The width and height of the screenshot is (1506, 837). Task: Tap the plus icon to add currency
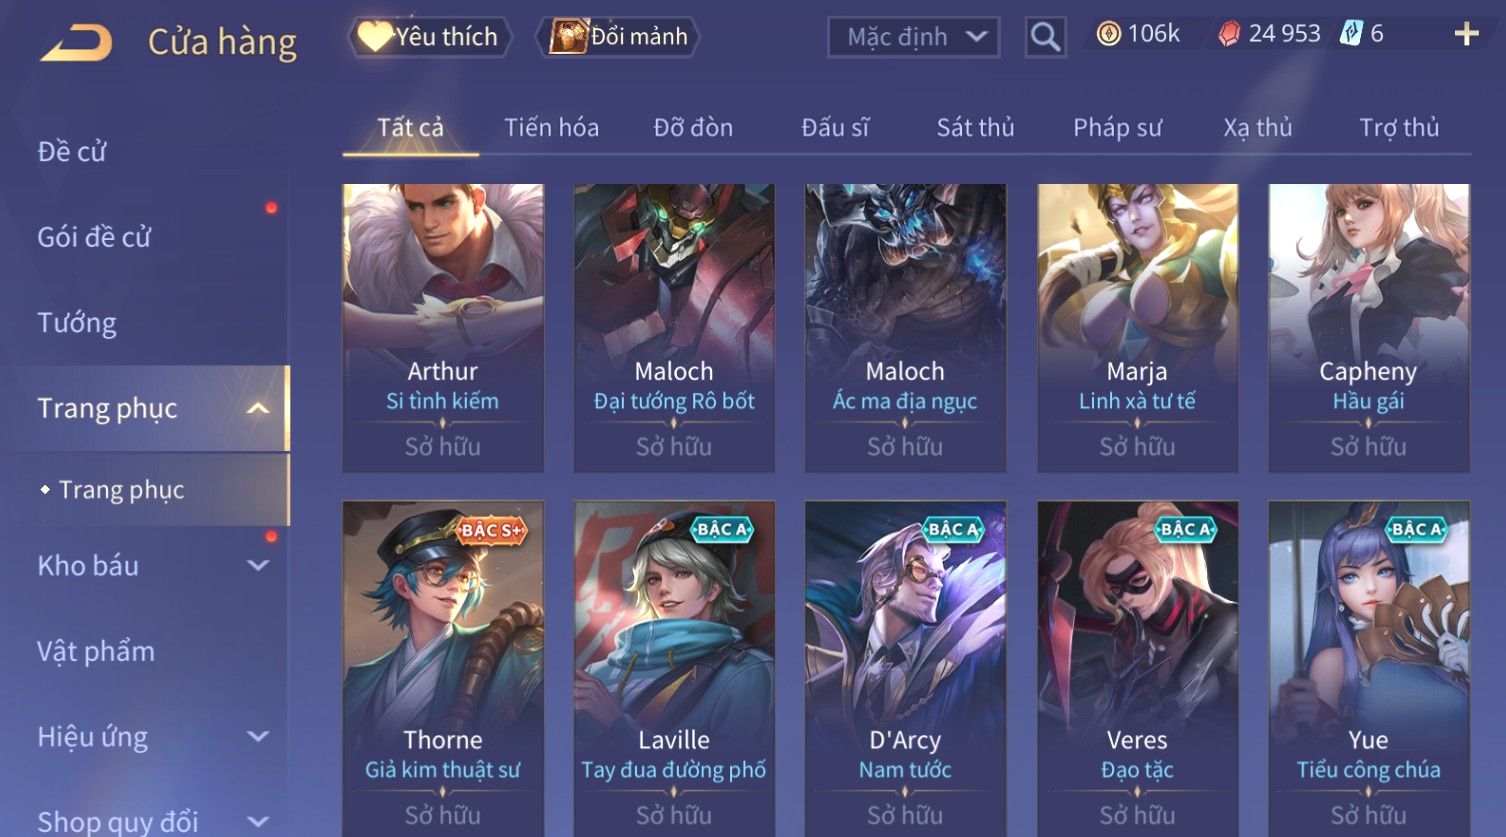click(x=1466, y=35)
